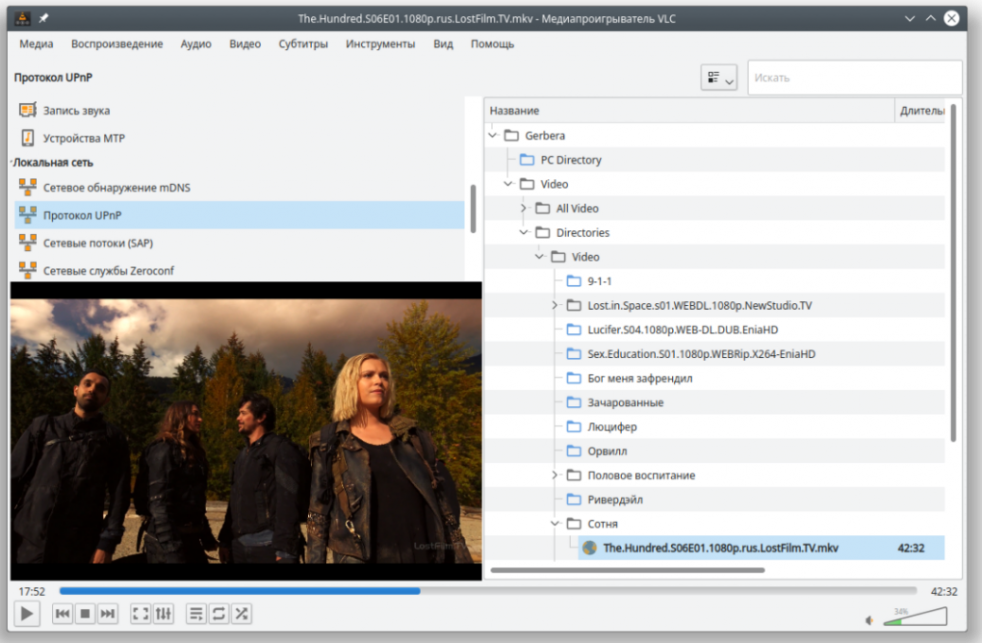Stop playback with the stop button
The width and height of the screenshot is (982, 643).
(x=85, y=614)
